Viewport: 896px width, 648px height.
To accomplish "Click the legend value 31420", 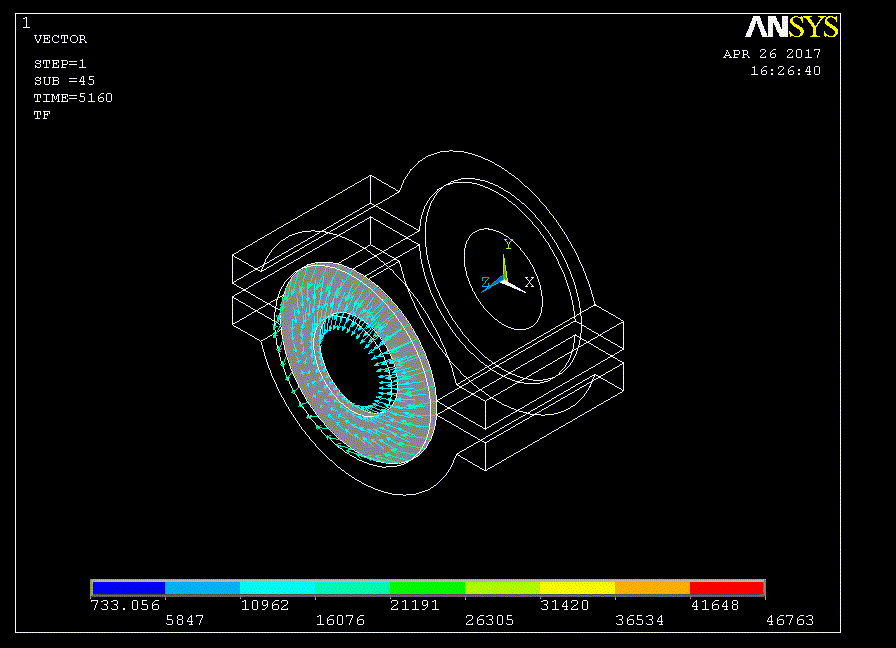I will (x=565, y=605).
